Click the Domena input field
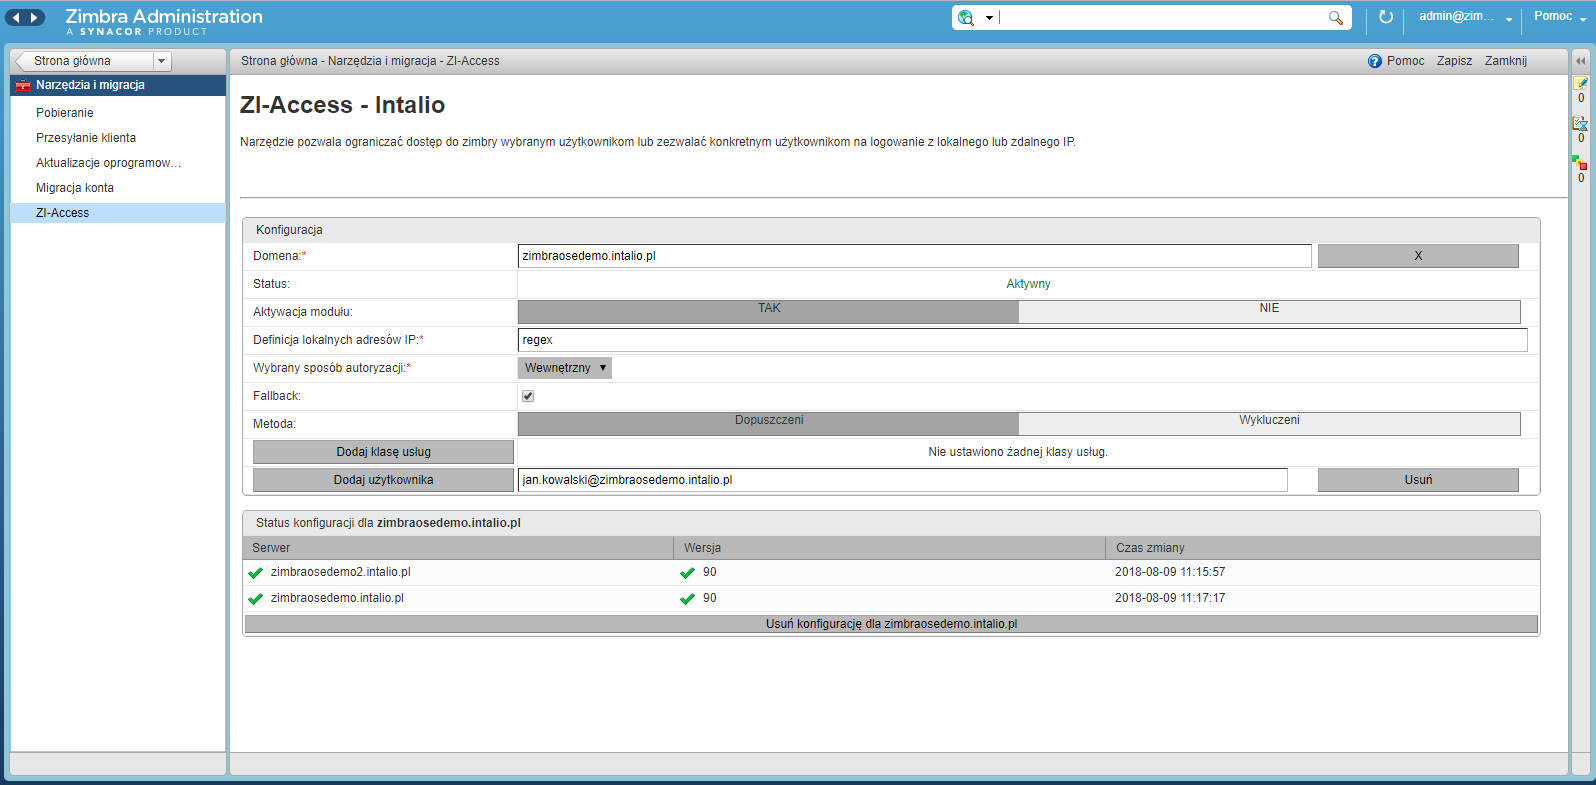1596x785 pixels. (x=915, y=256)
